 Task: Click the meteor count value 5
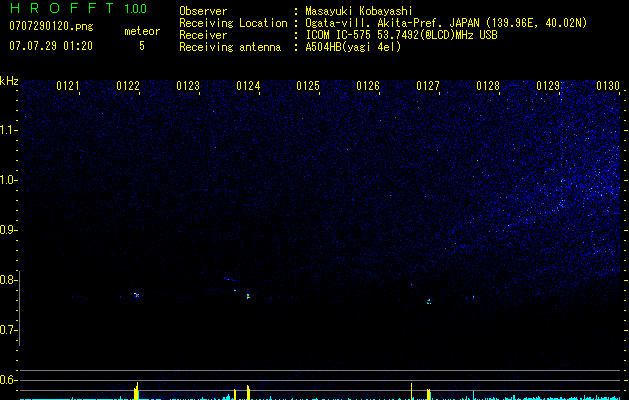pyautogui.click(x=142, y=46)
